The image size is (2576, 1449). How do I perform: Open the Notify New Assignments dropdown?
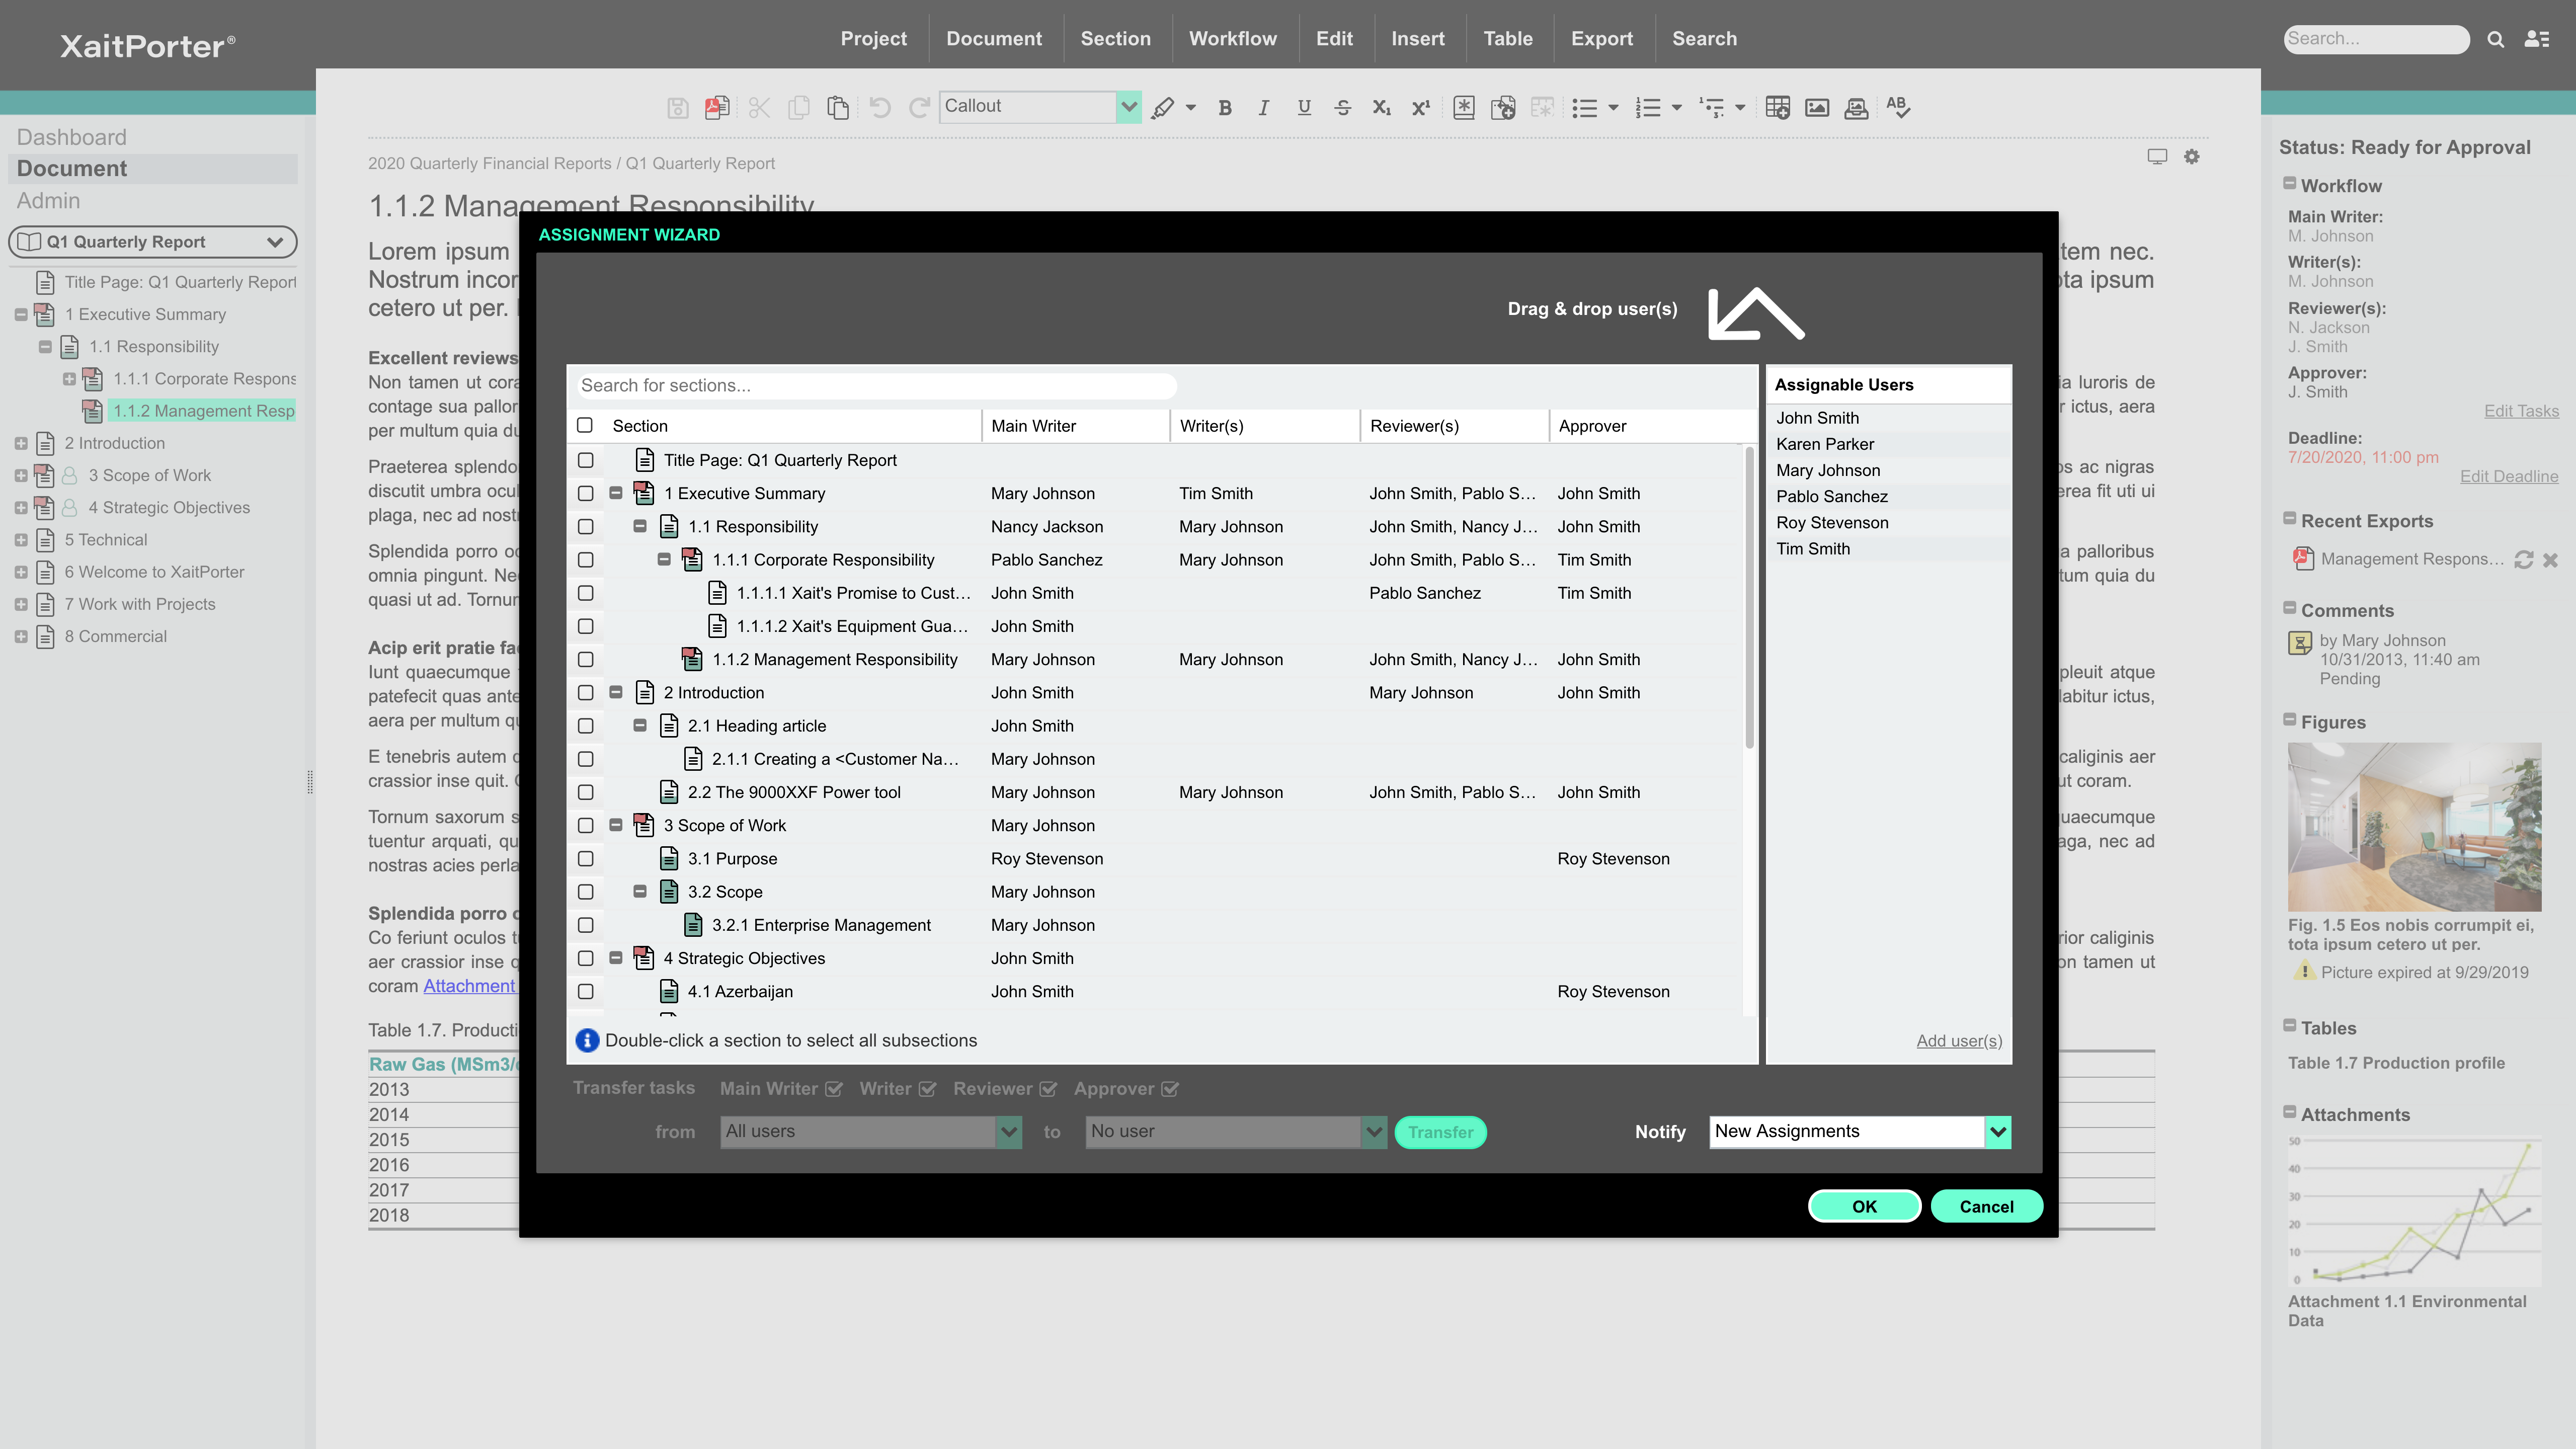point(1997,1131)
